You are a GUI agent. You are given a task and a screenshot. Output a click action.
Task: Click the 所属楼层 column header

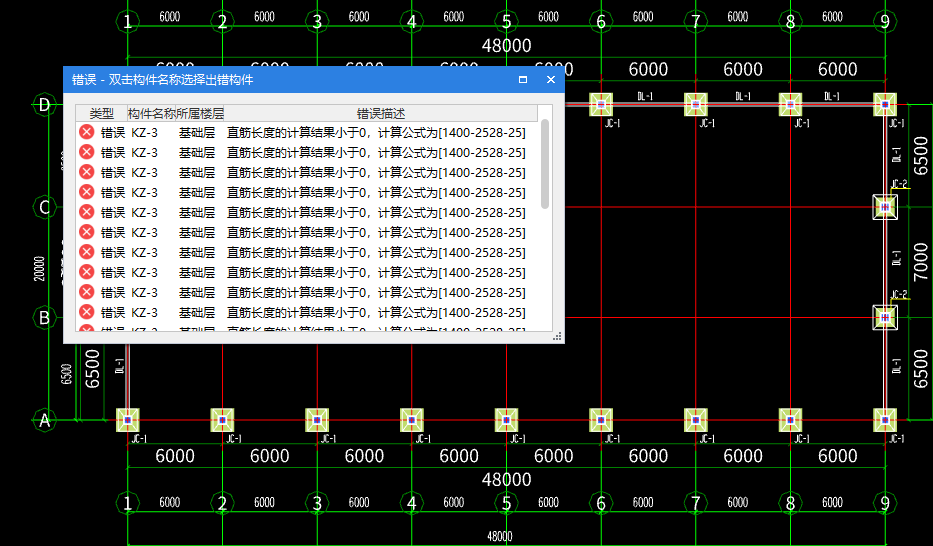199,113
